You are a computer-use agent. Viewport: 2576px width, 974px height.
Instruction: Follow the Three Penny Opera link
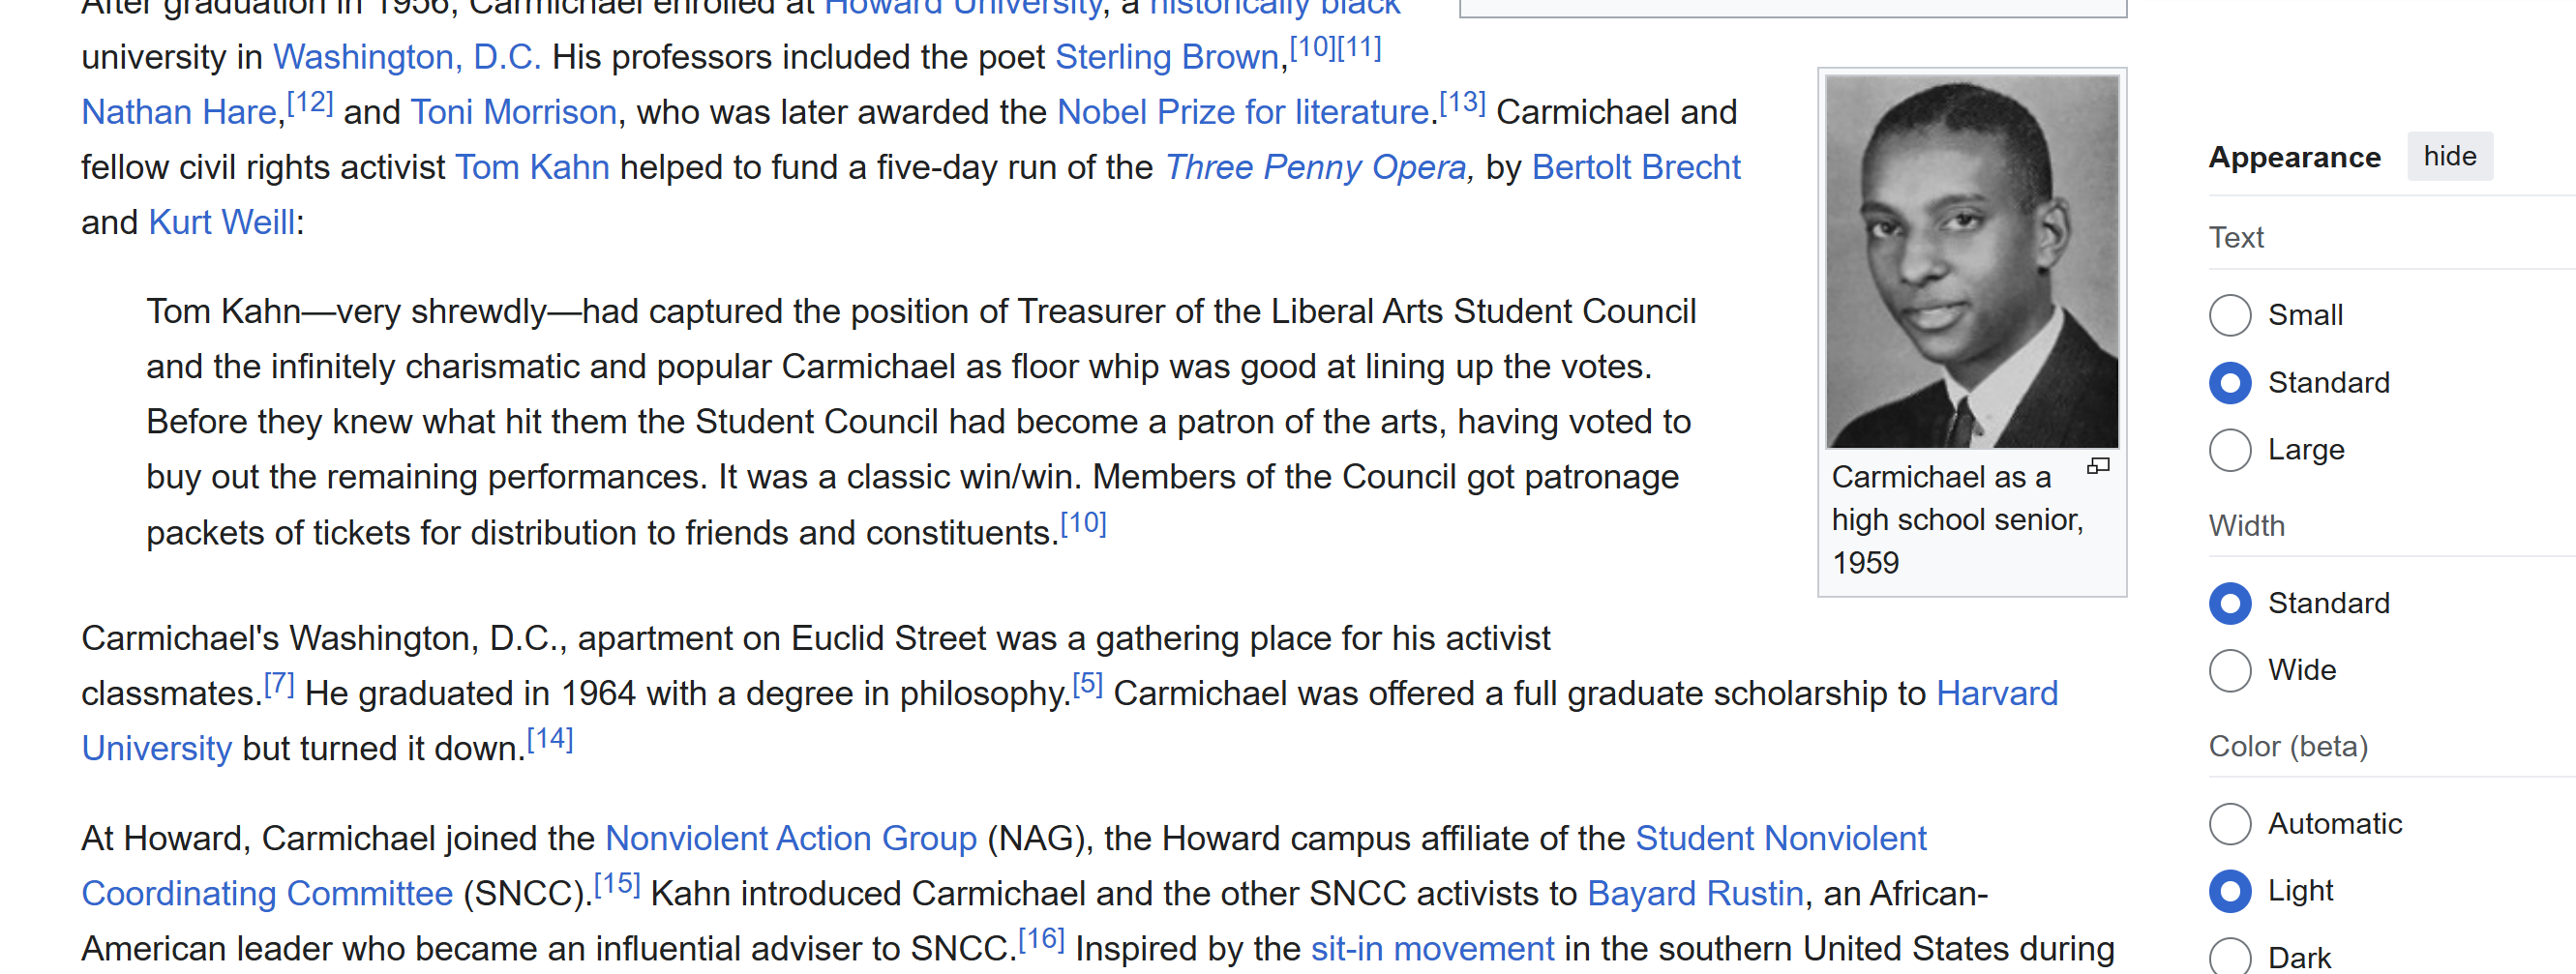tap(1315, 167)
